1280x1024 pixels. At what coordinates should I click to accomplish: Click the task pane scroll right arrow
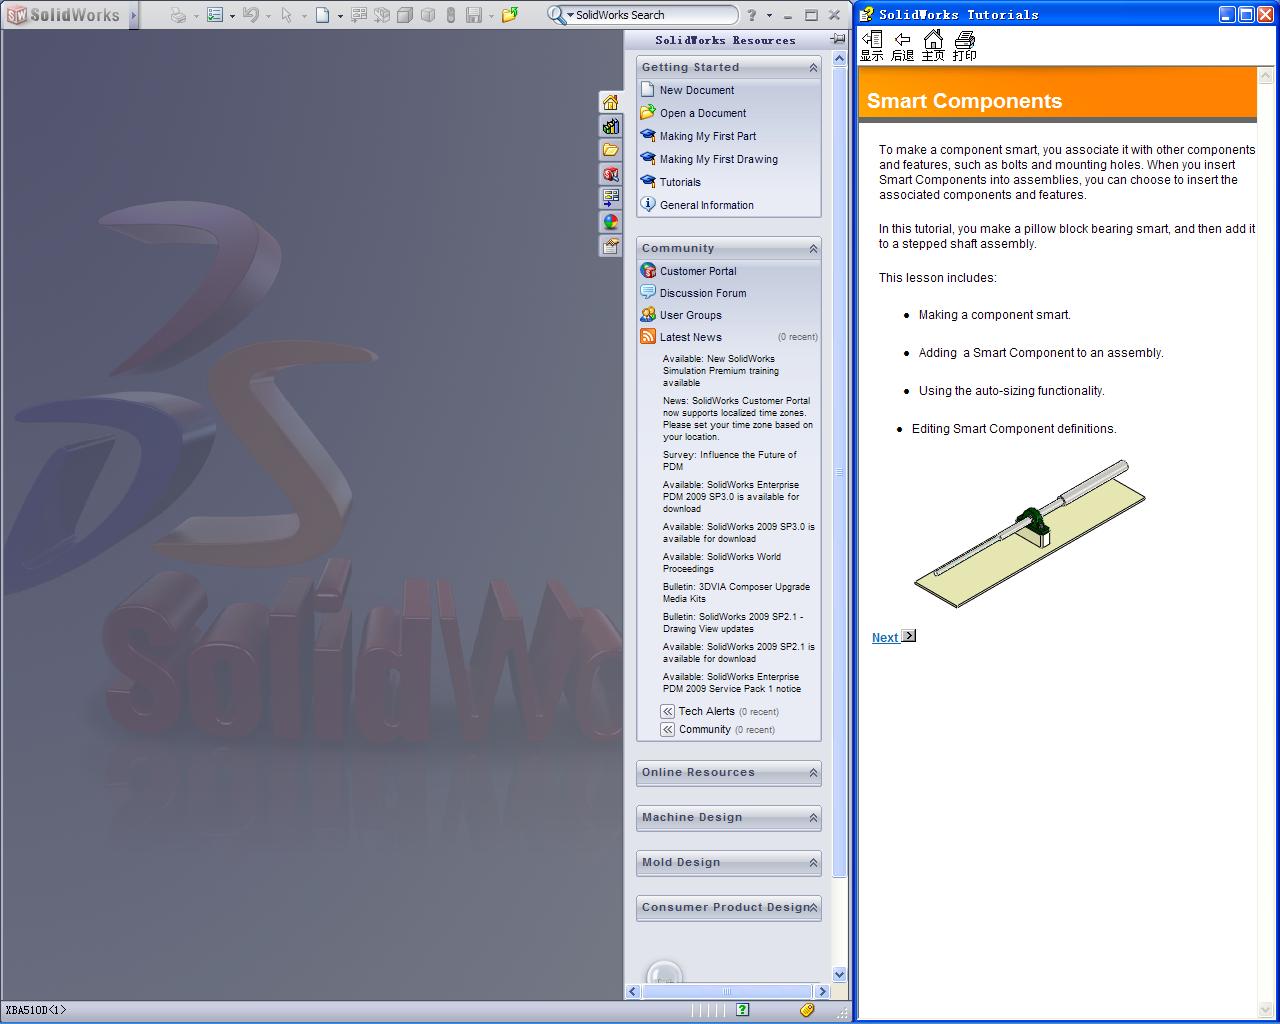pyautogui.click(x=822, y=992)
